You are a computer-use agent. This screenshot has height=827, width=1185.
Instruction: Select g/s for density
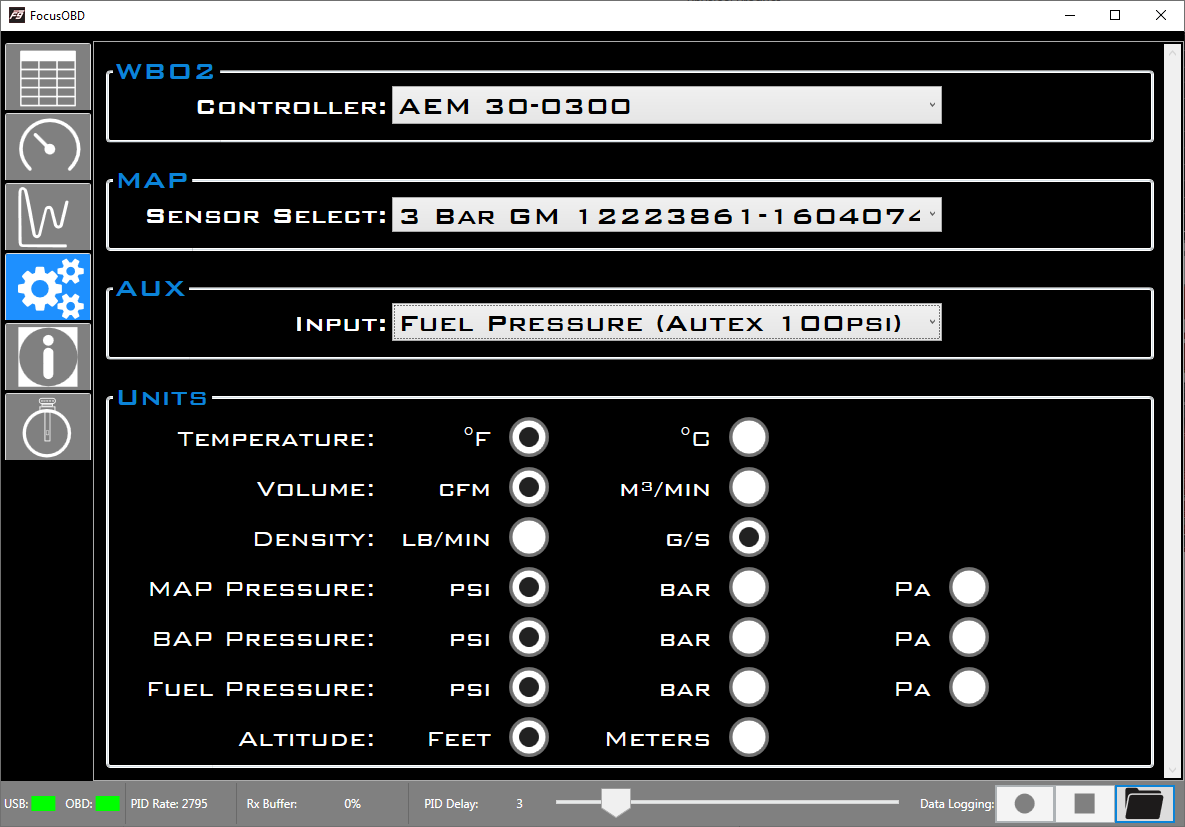coord(748,537)
